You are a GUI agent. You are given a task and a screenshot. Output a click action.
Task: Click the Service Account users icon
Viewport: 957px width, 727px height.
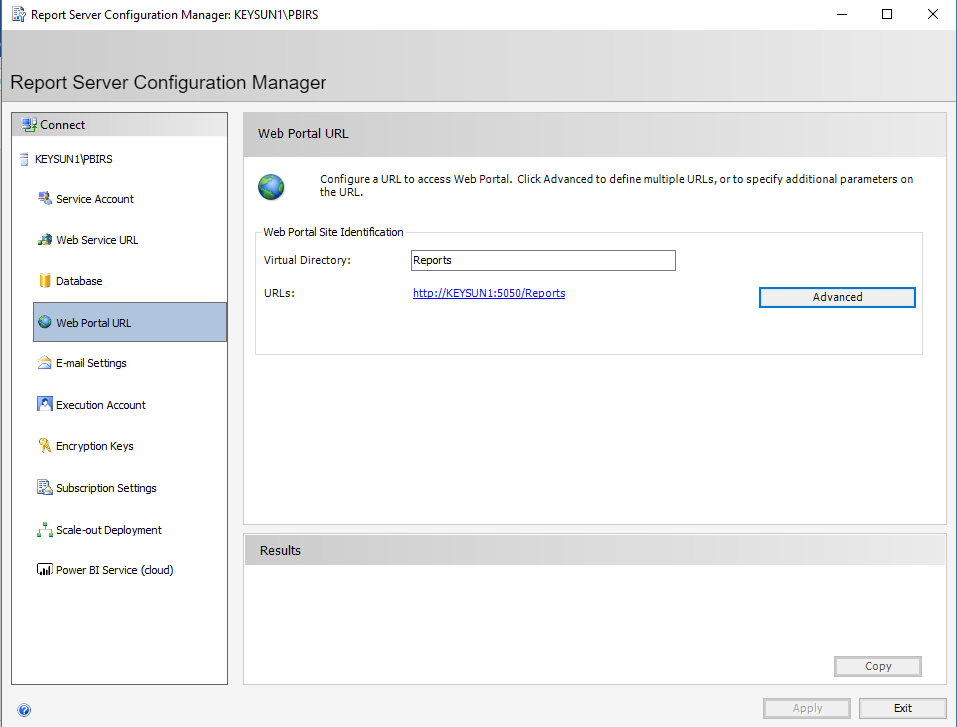pyautogui.click(x=44, y=198)
